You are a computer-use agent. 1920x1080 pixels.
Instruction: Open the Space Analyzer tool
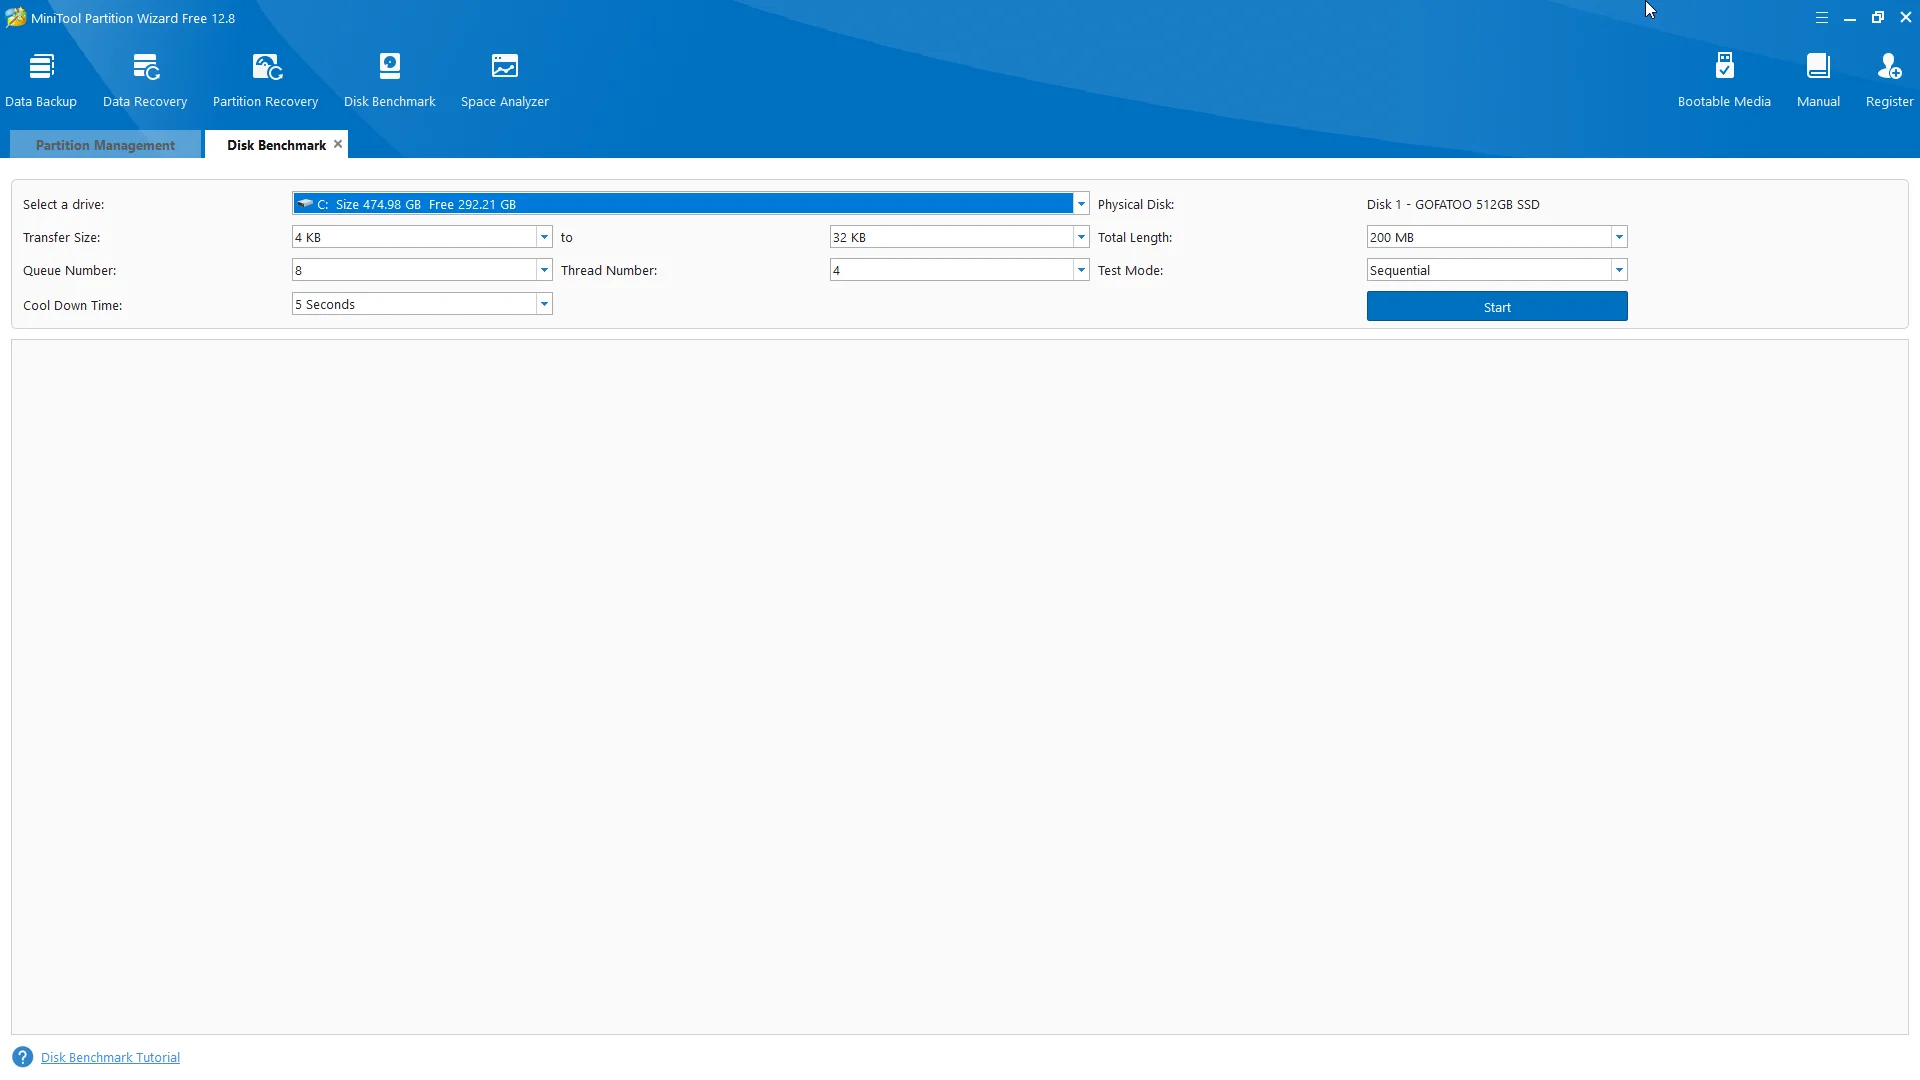pyautogui.click(x=505, y=67)
